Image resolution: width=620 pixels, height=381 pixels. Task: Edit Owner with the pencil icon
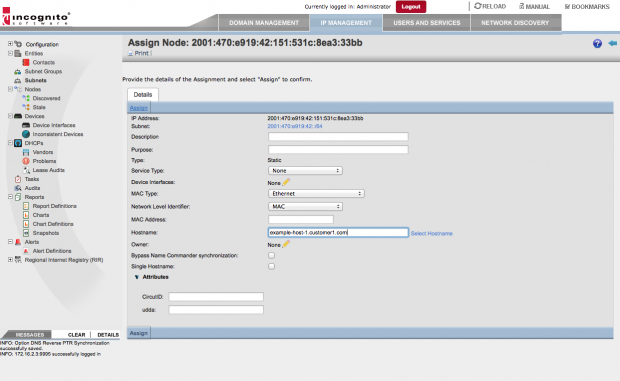click(286, 244)
